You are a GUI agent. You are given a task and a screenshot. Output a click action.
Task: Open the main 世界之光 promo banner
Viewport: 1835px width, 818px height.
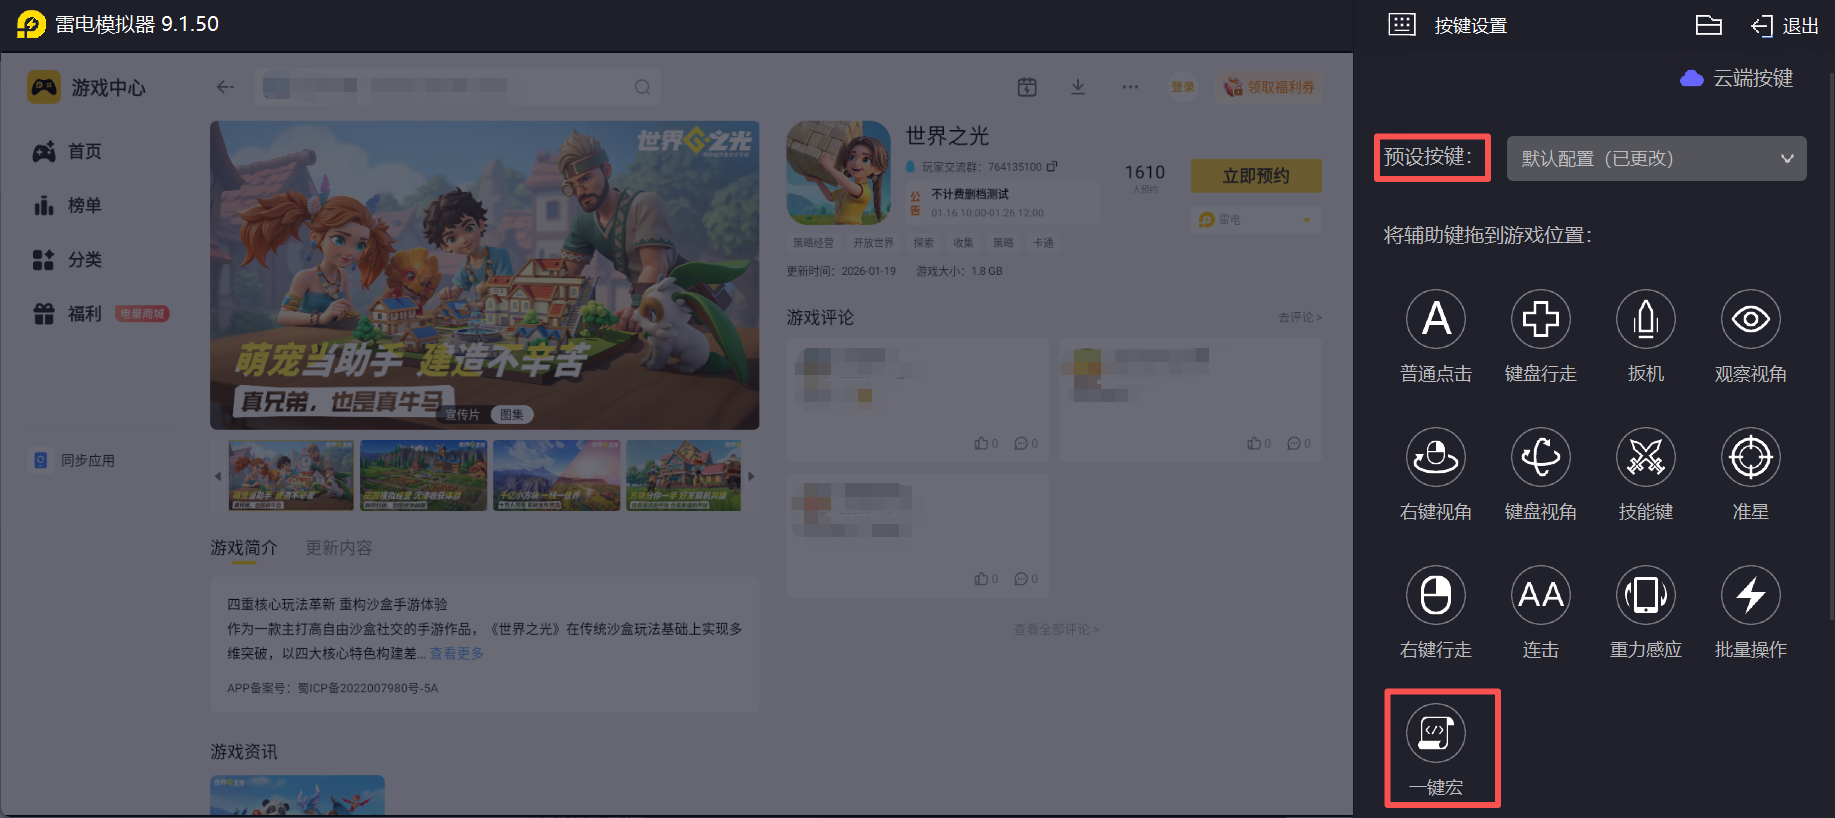coord(484,275)
